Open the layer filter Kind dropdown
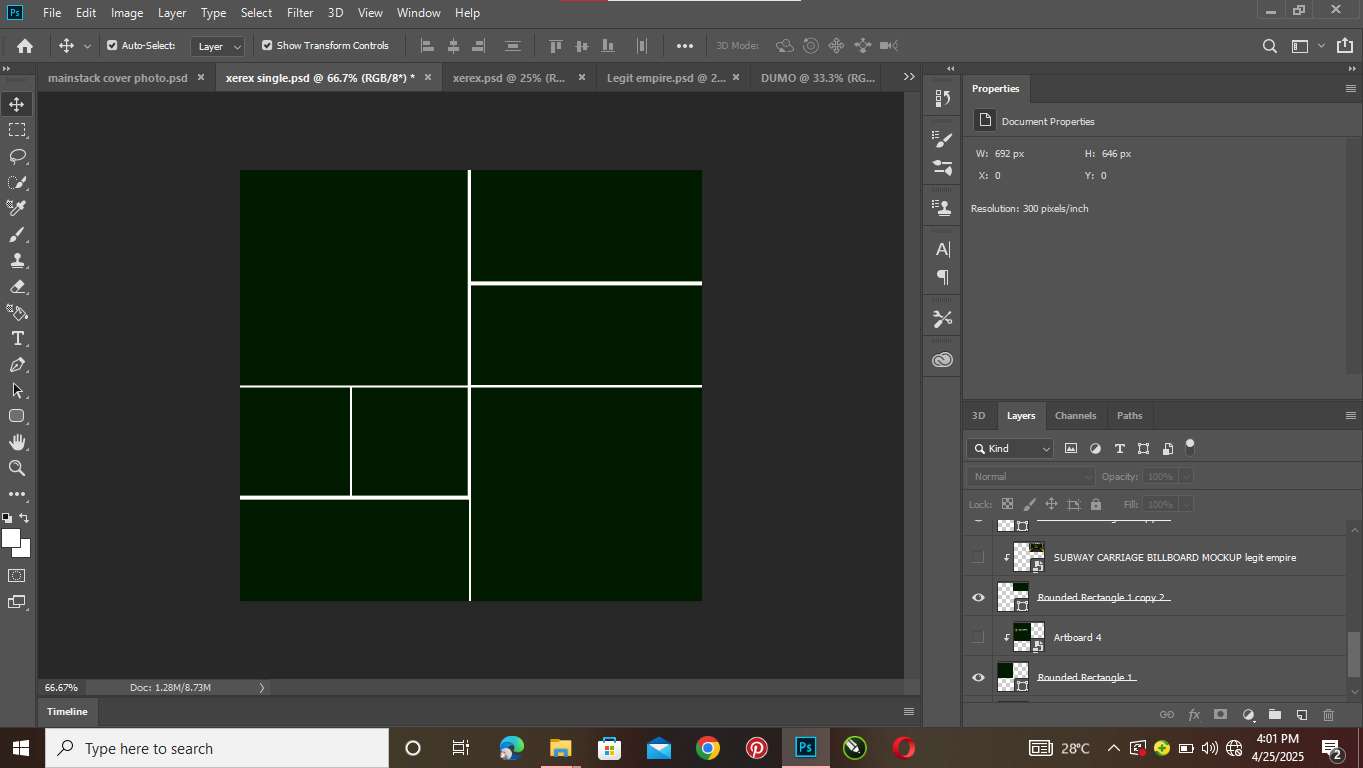Screen dimensions: 1363x768 pyautogui.click(x=1011, y=449)
